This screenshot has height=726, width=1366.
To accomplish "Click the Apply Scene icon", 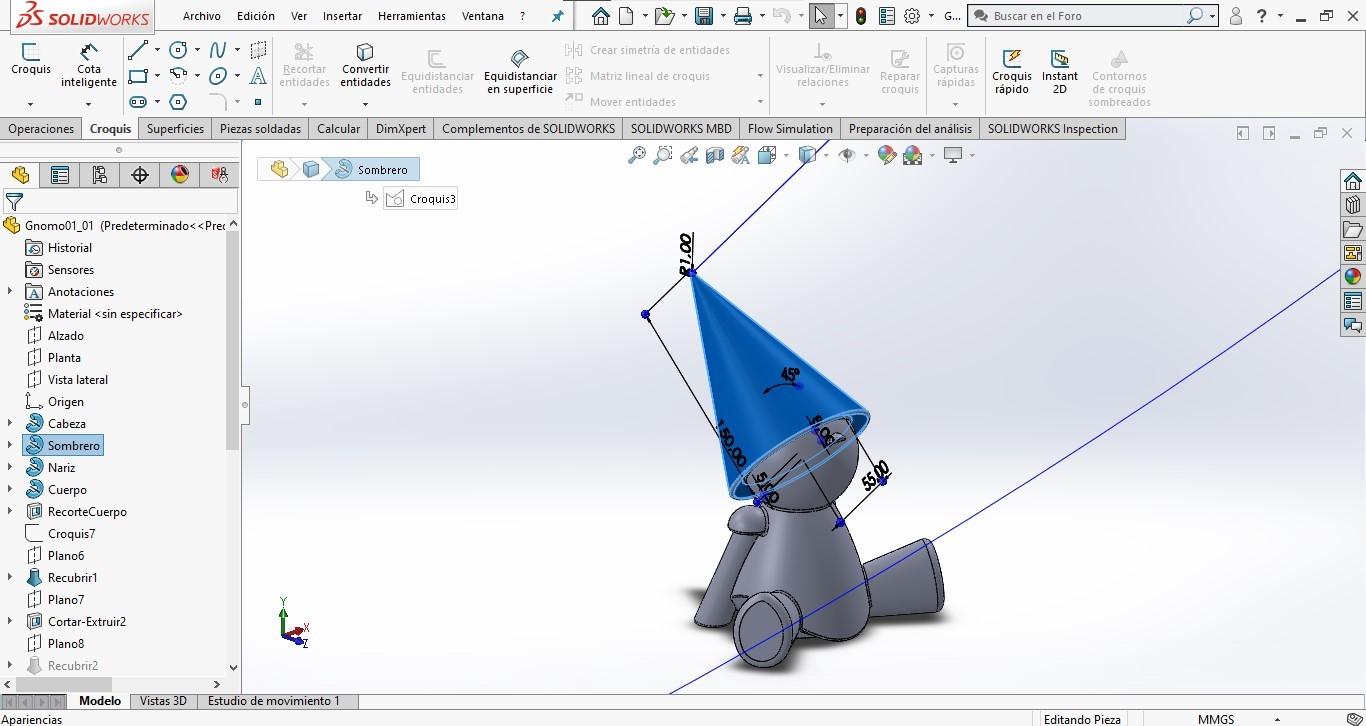I will pos(912,155).
